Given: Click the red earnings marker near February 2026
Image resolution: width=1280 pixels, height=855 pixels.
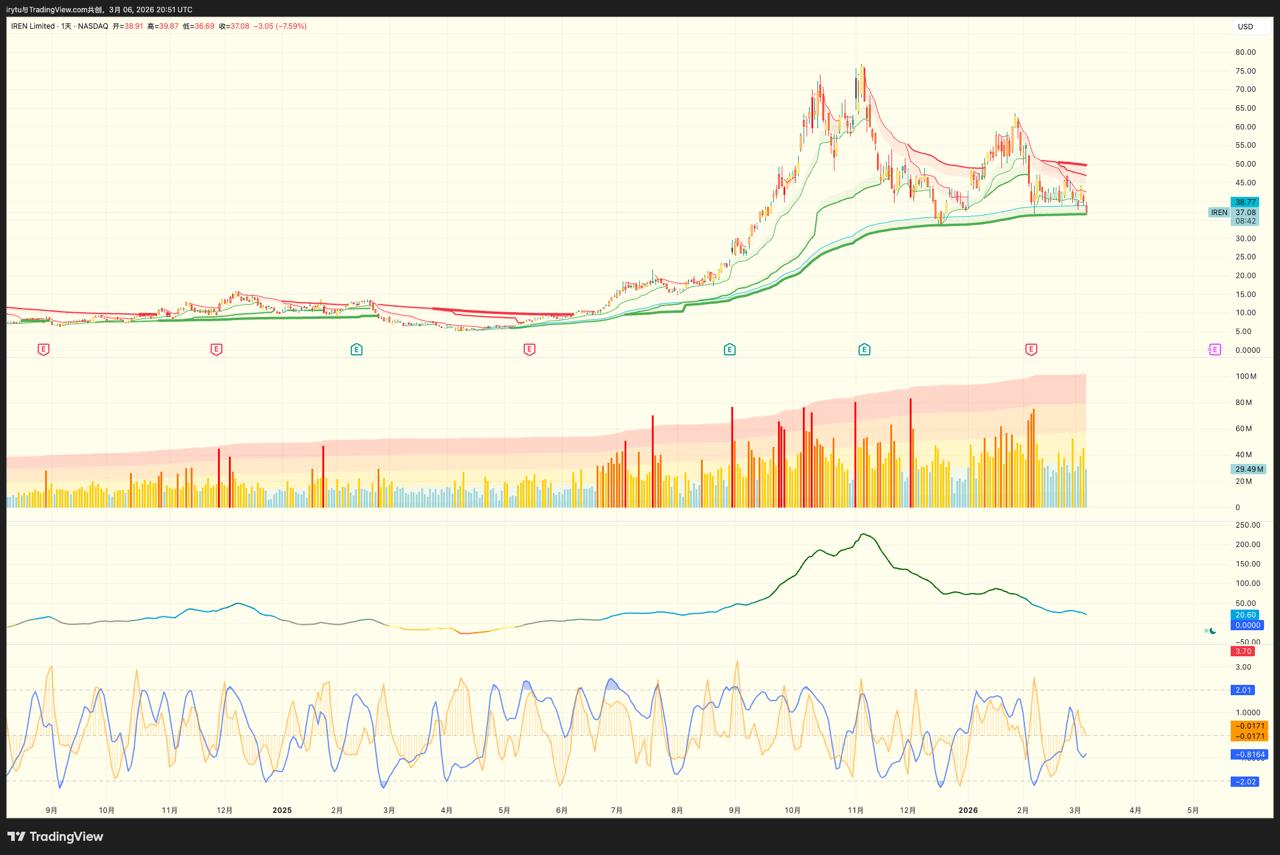Looking at the screenshot, I should point(1030,349).
